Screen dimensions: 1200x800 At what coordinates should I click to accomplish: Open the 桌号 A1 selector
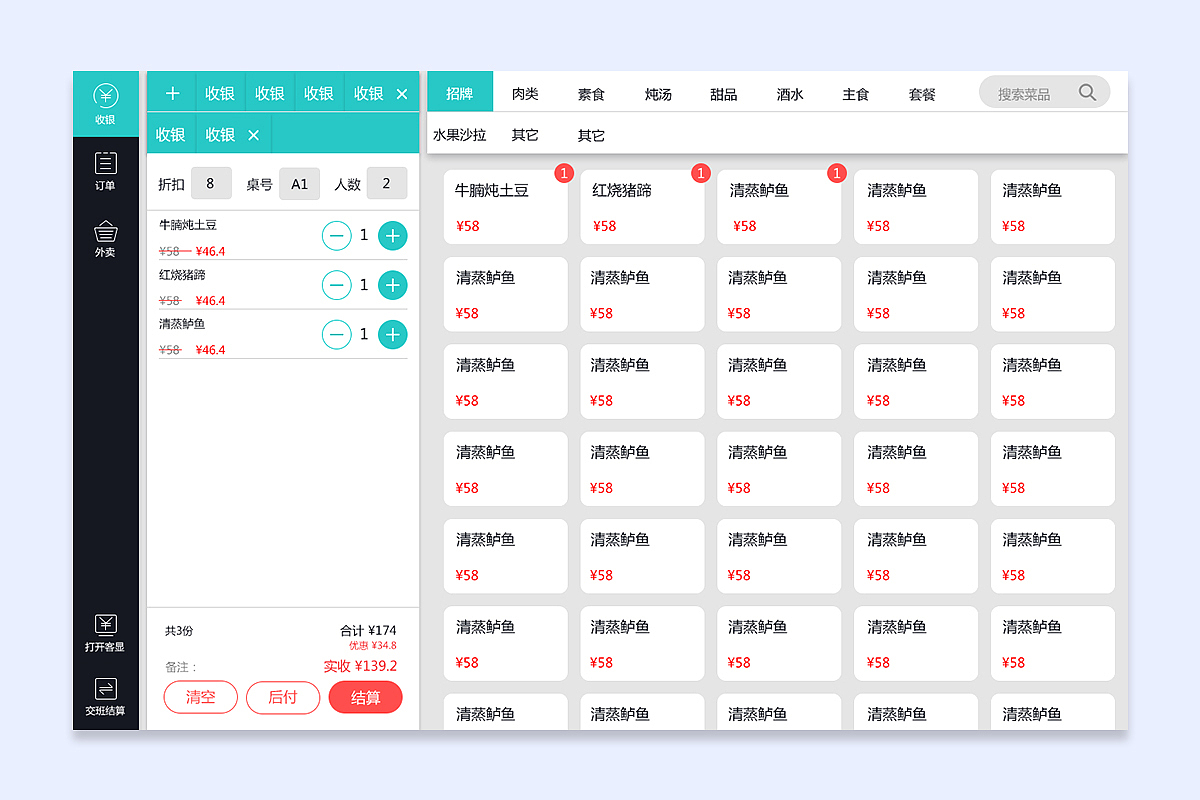pos(299,184)
